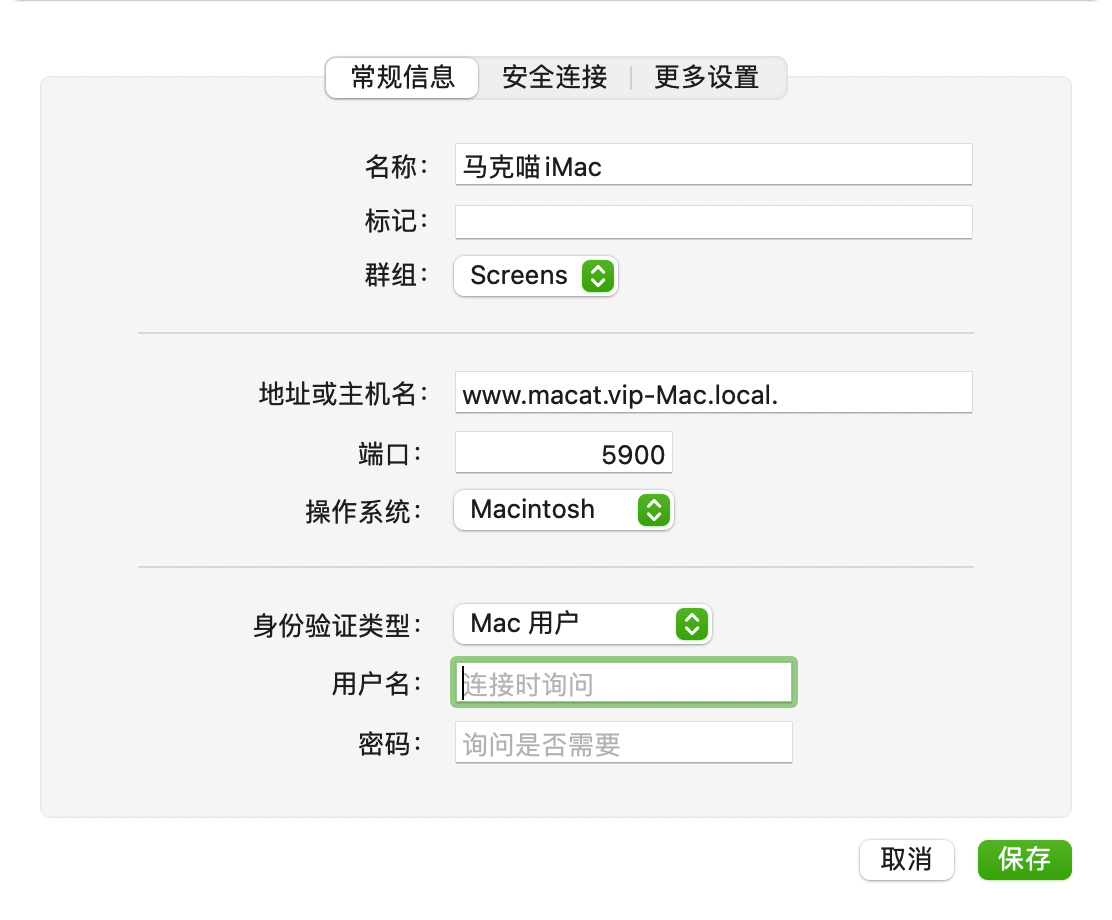Expand the 操作系统 Macintosh dropdown
This screenshot has height=920, width=1112.
(563, 510)
